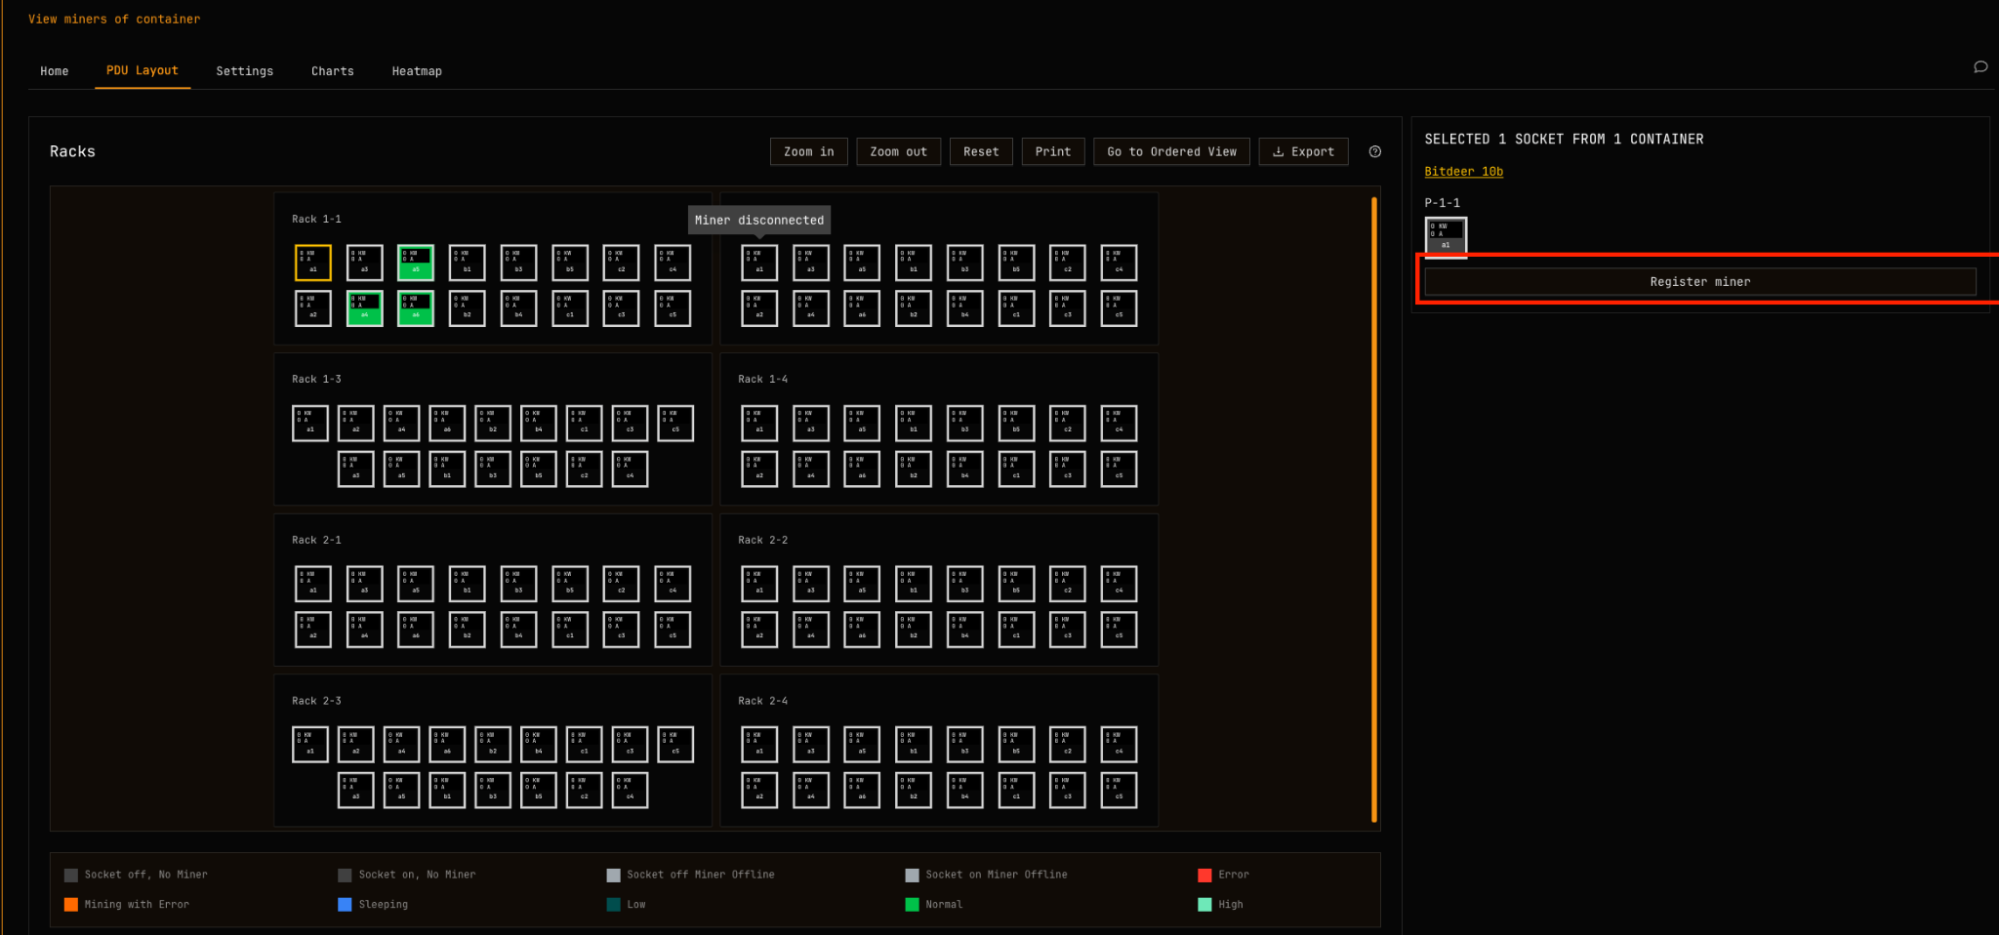This screenshot has height=936, width=1999.
Task: Export the rack layout
Action: (x=1303, y=152)
